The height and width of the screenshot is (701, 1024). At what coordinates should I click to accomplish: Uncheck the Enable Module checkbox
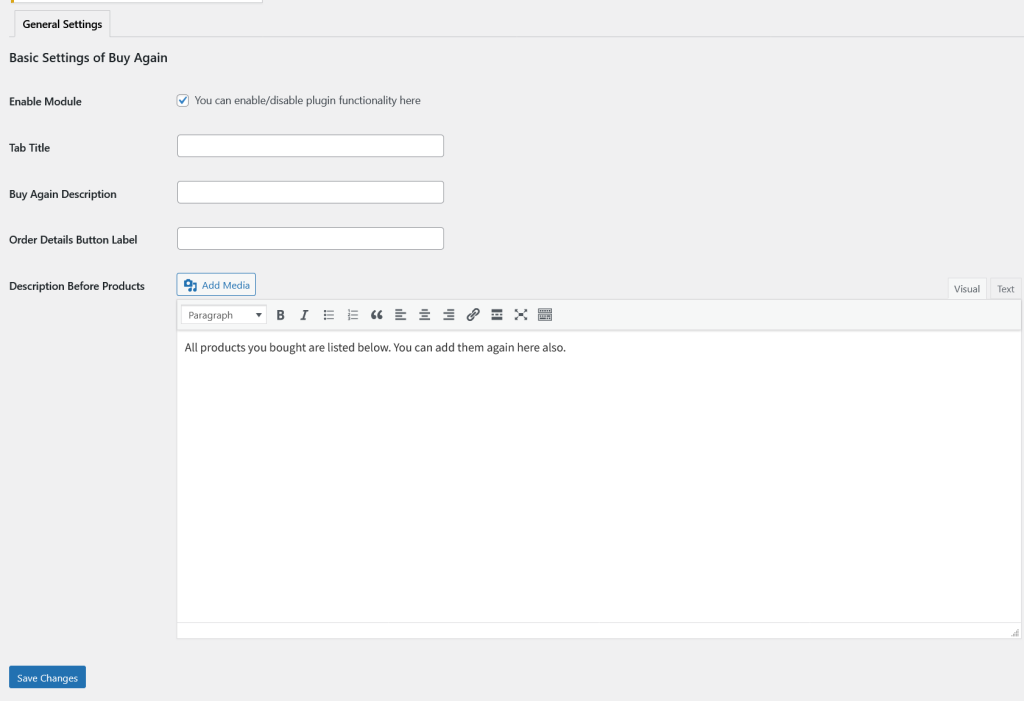click(x=183, y=101)
